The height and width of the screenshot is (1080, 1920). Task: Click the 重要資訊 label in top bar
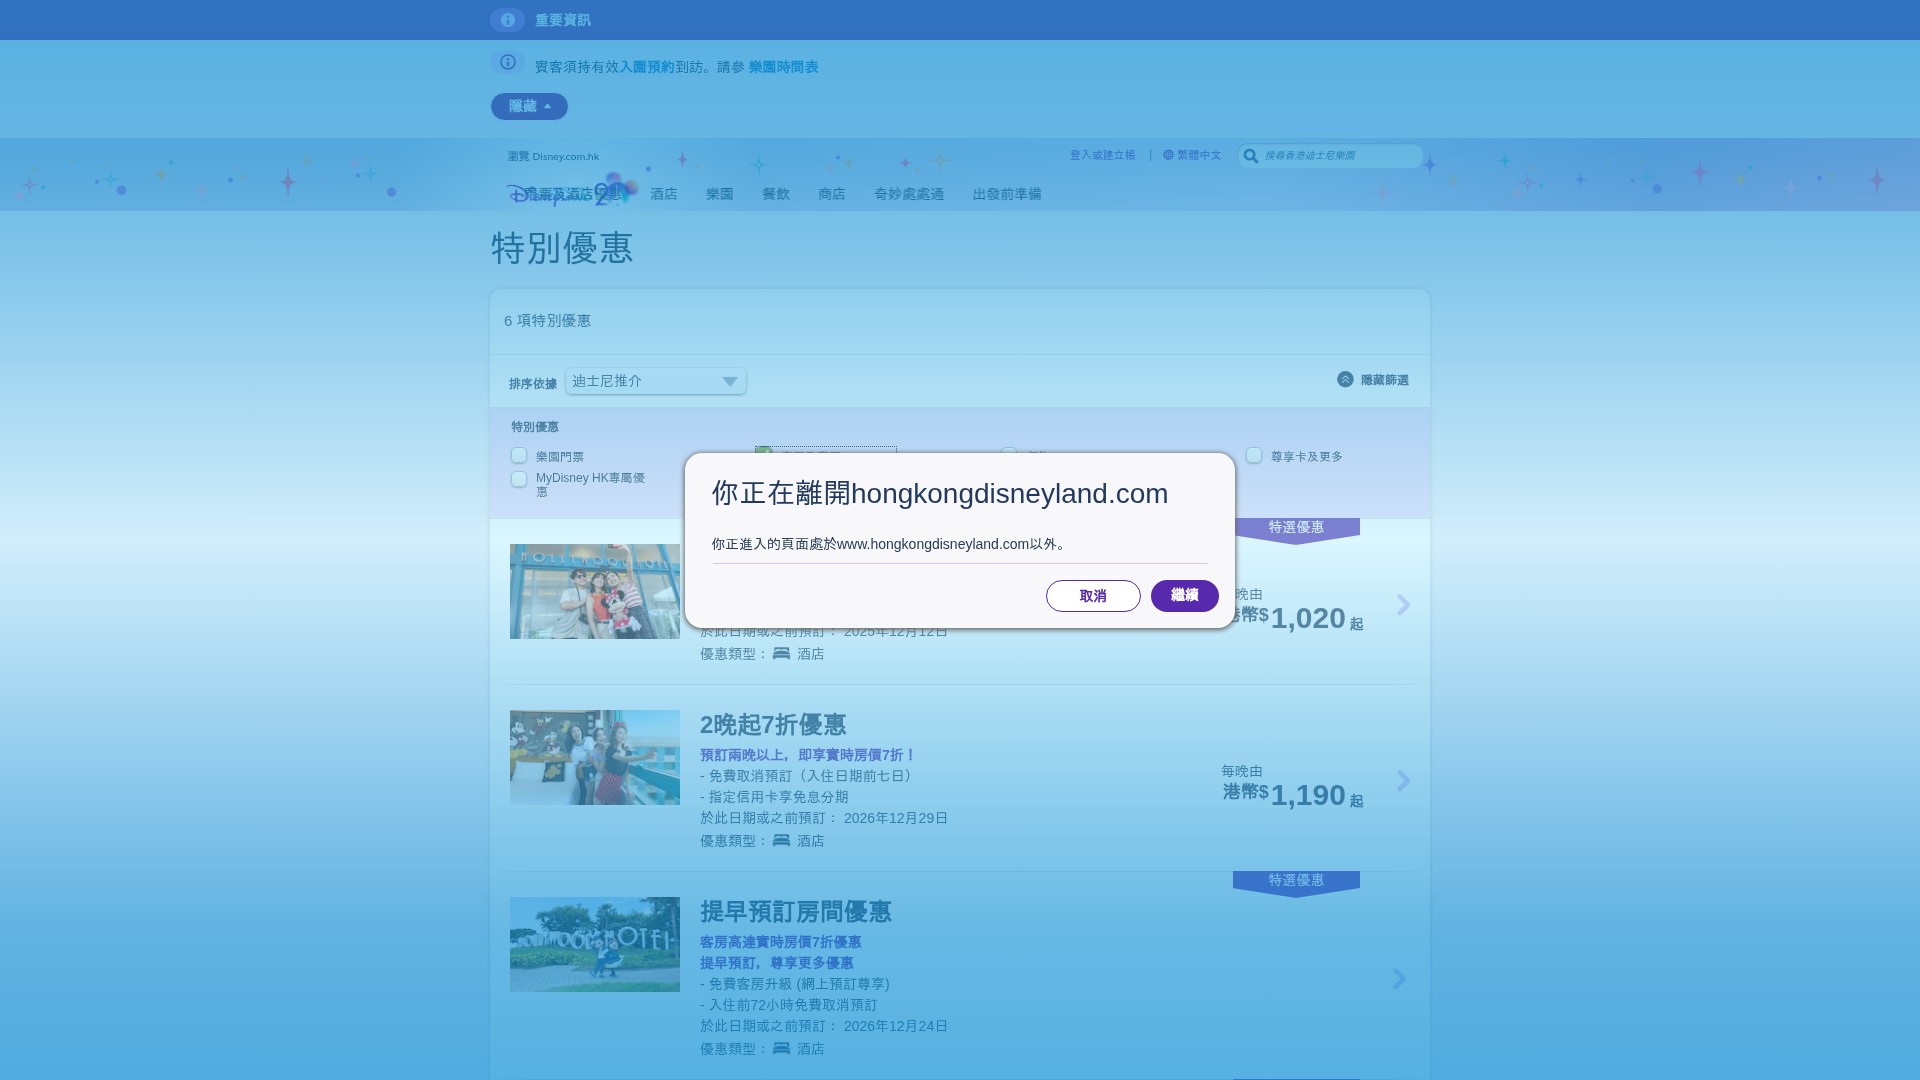click(563, 20)
